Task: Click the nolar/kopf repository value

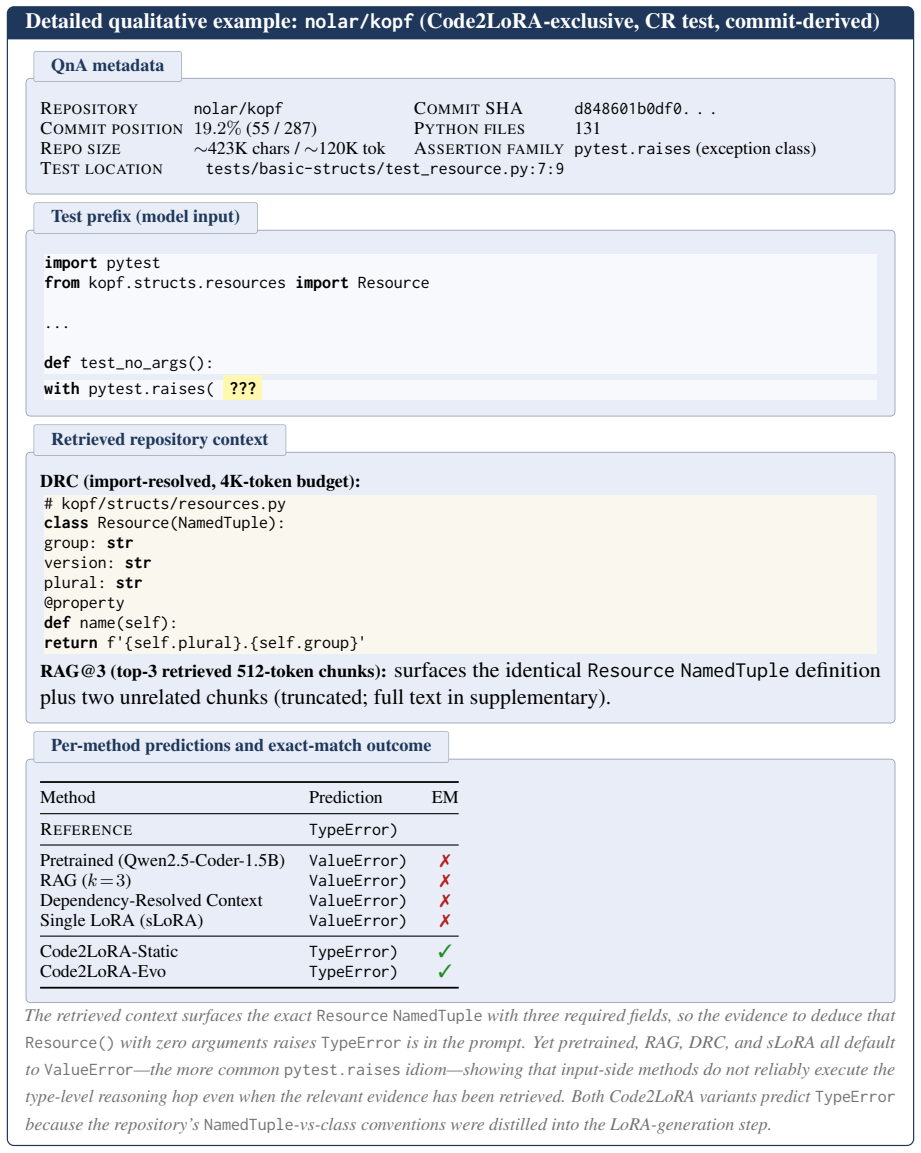Action: 238,109
